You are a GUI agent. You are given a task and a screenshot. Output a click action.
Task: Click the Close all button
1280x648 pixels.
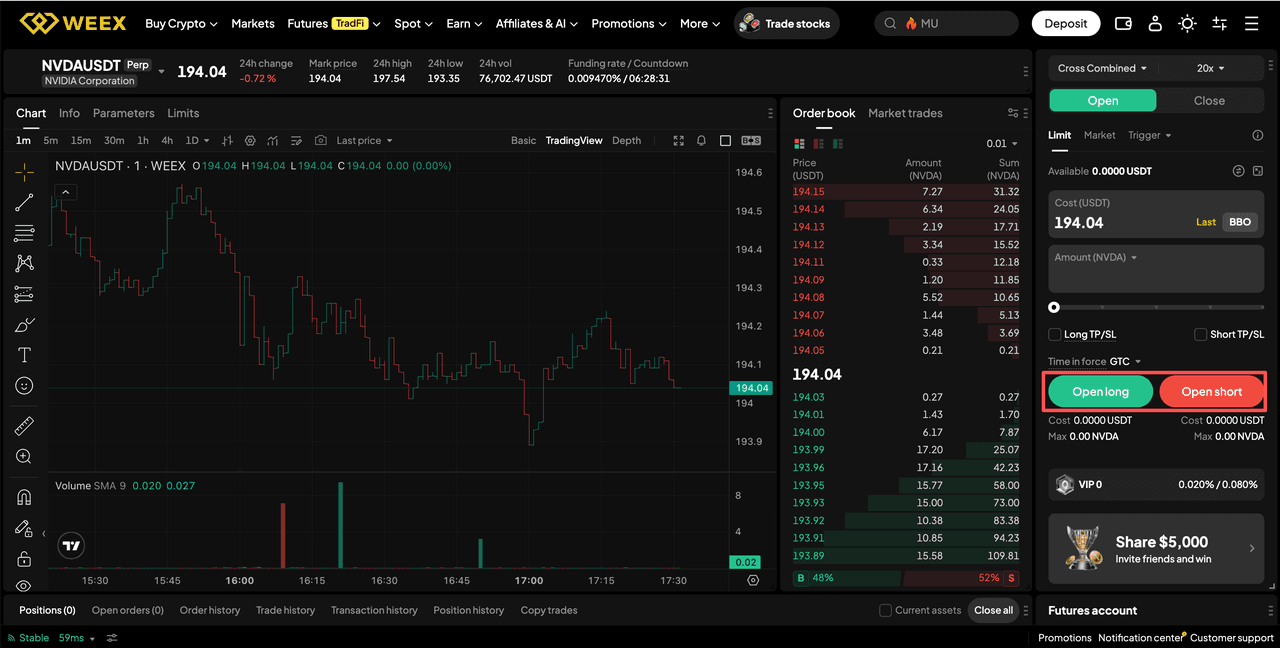(x=993, y=610)
